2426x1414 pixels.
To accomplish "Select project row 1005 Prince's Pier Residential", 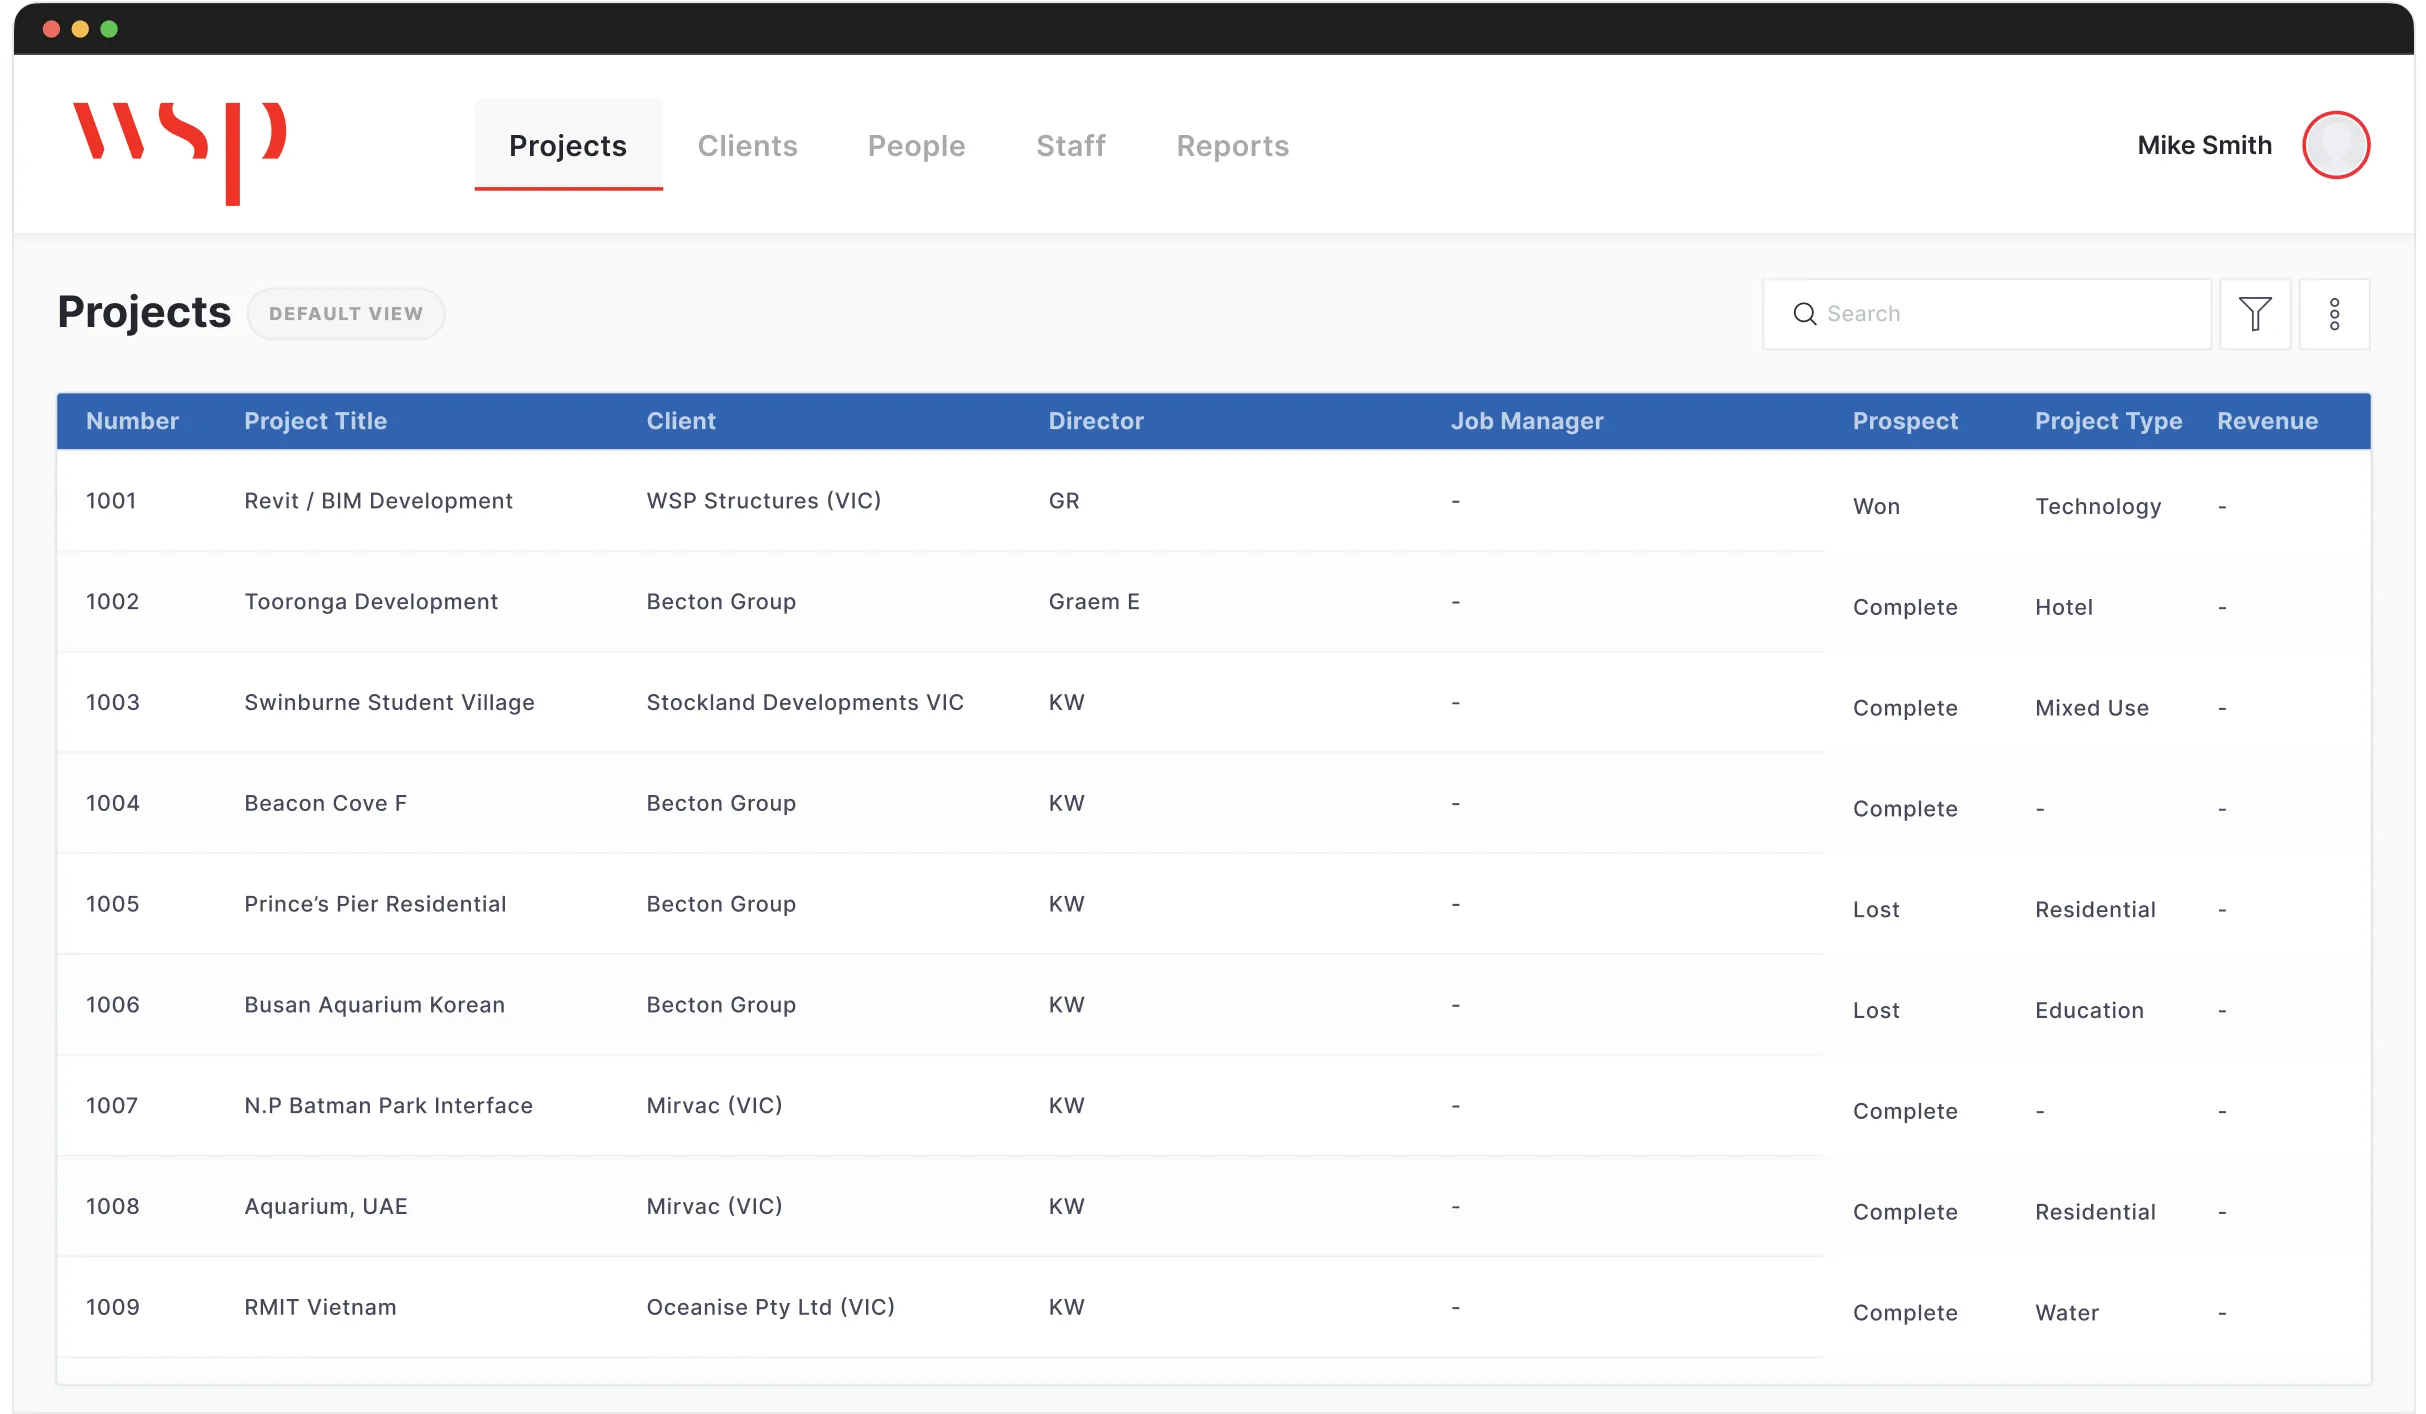I will pyautogui.click(x=375, y=903).
